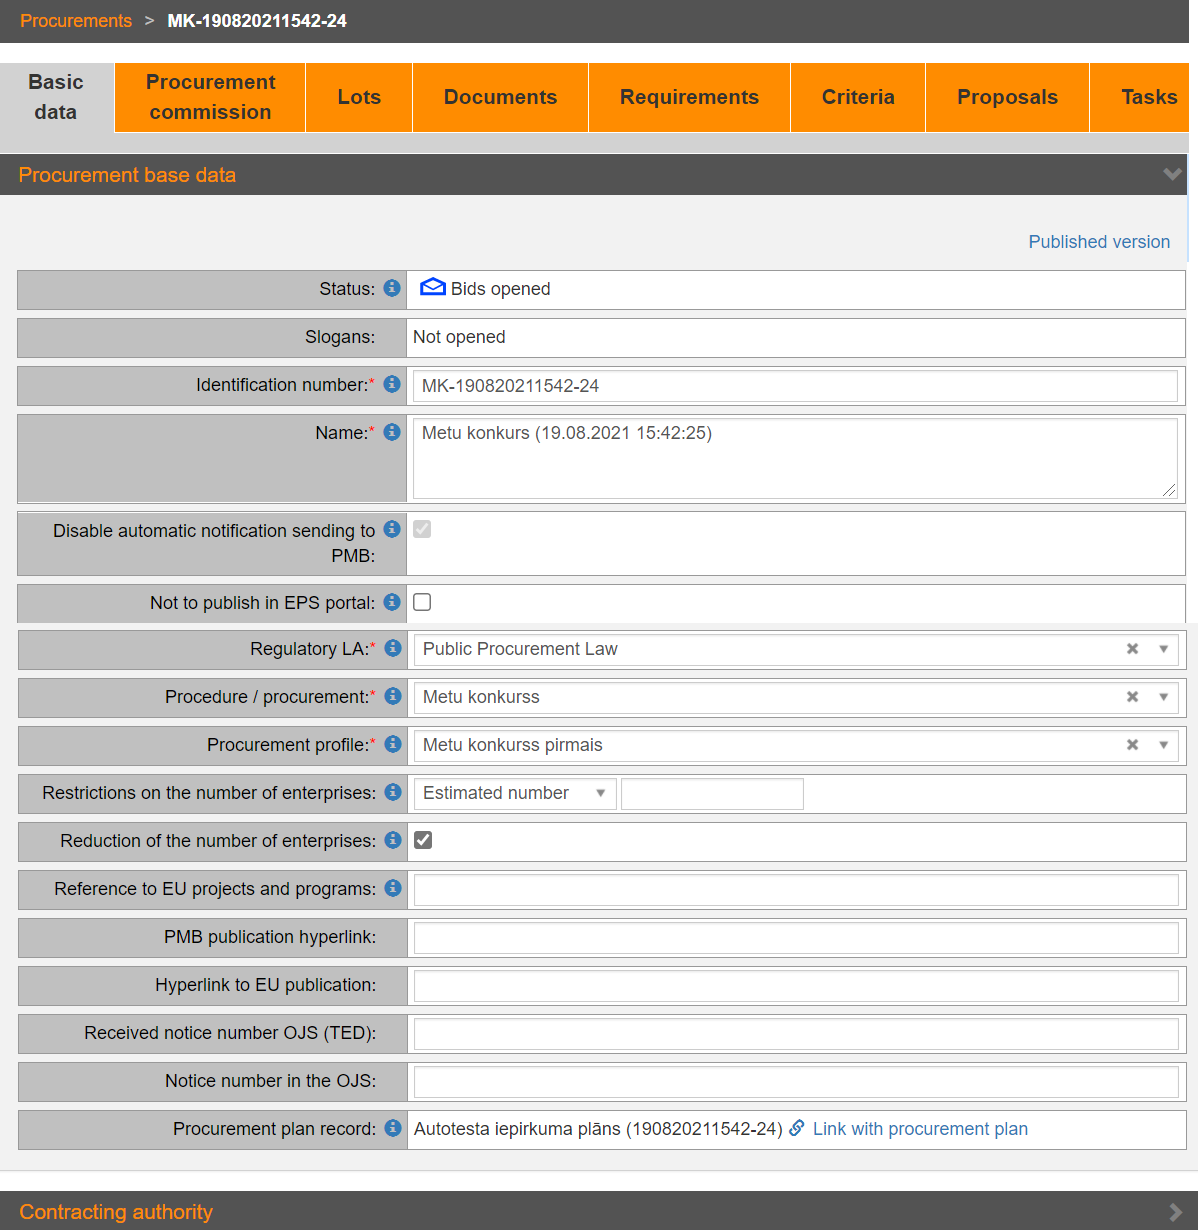Clear the Metu konkurss procedure selection

[x=1132, y=697]
